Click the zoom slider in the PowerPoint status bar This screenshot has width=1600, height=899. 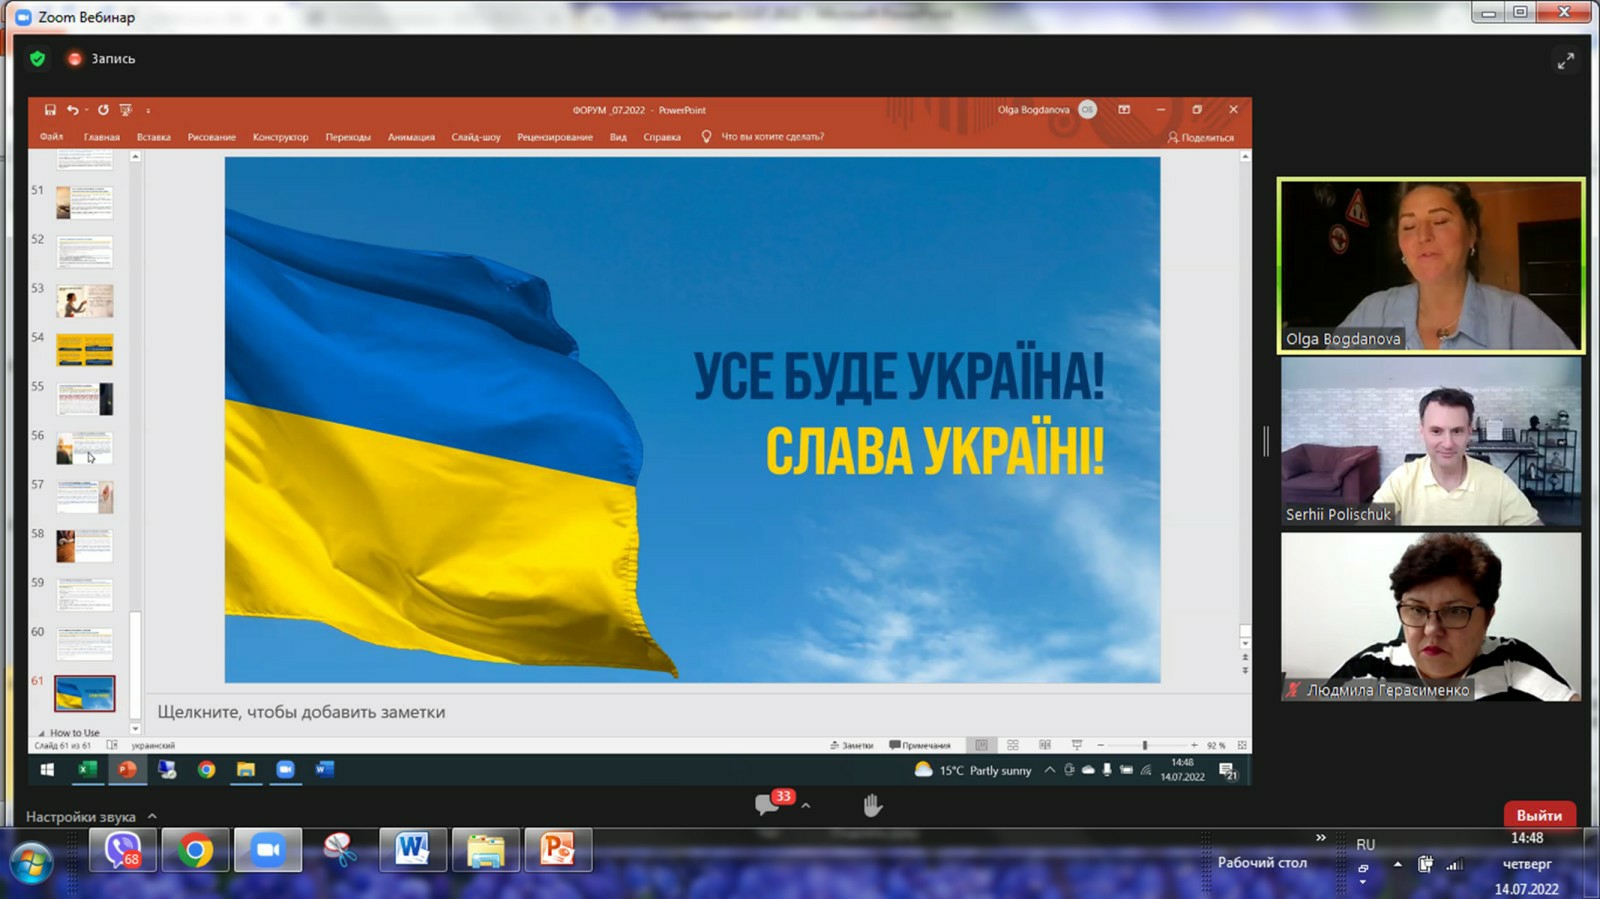pyautogui.click(x=1145, y=745)
